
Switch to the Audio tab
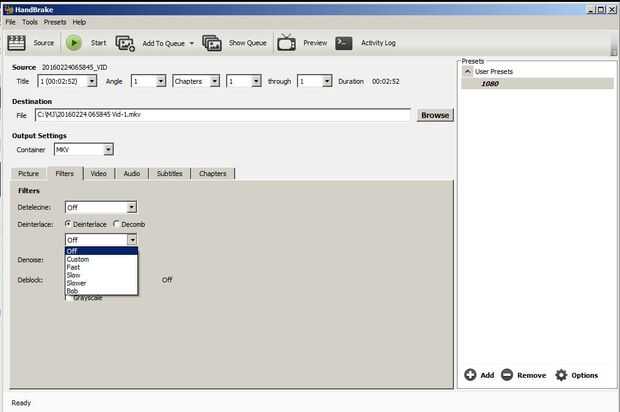[x=132, y=174]
